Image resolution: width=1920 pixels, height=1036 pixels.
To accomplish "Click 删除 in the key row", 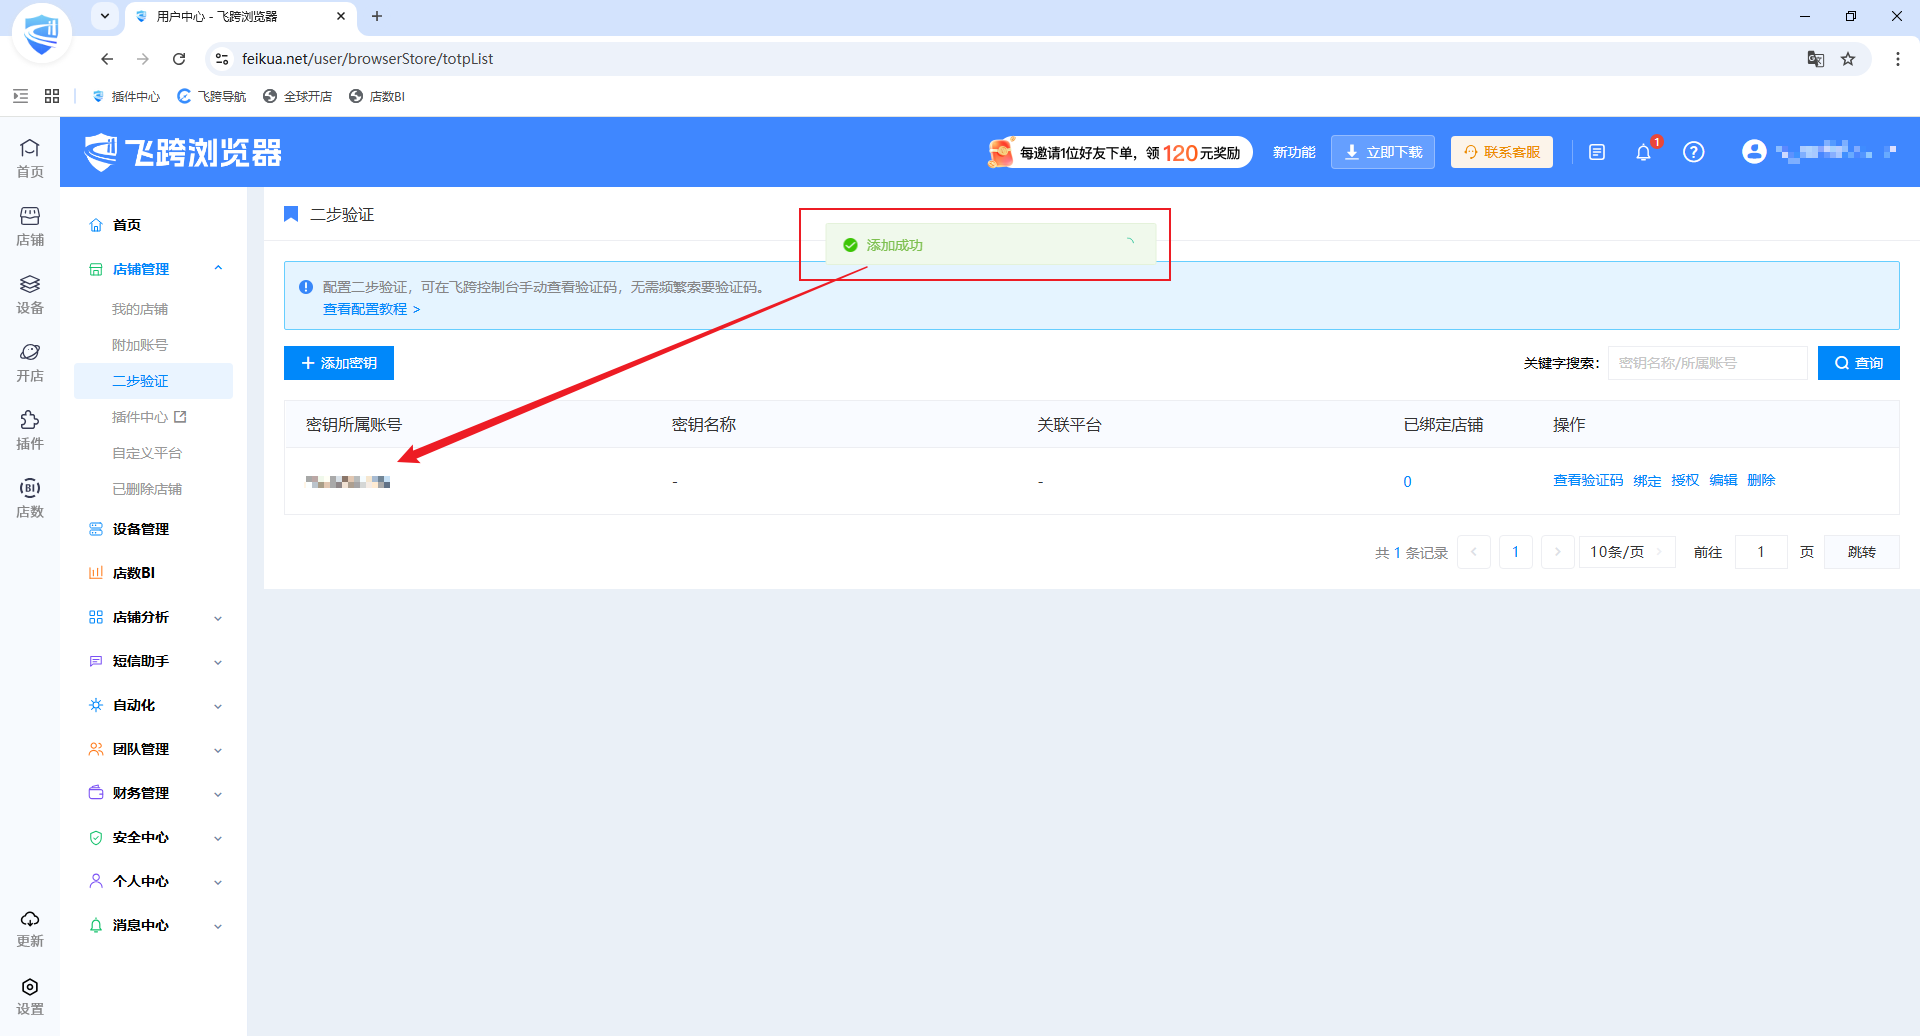I will pyautogui.click(x=1761, y=481).
